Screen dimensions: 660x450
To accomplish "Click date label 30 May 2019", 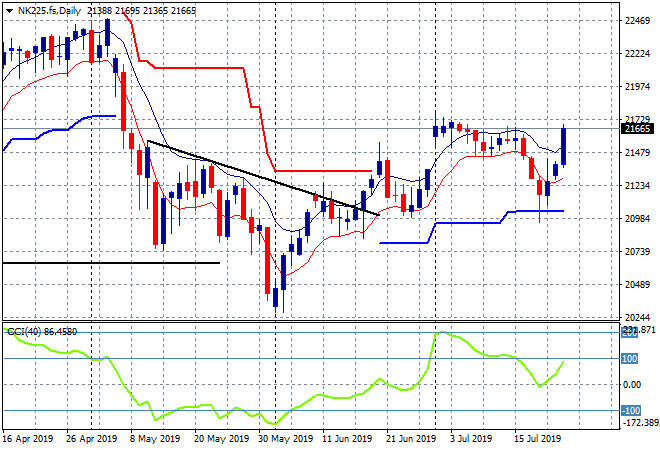I will click(285, 439).
